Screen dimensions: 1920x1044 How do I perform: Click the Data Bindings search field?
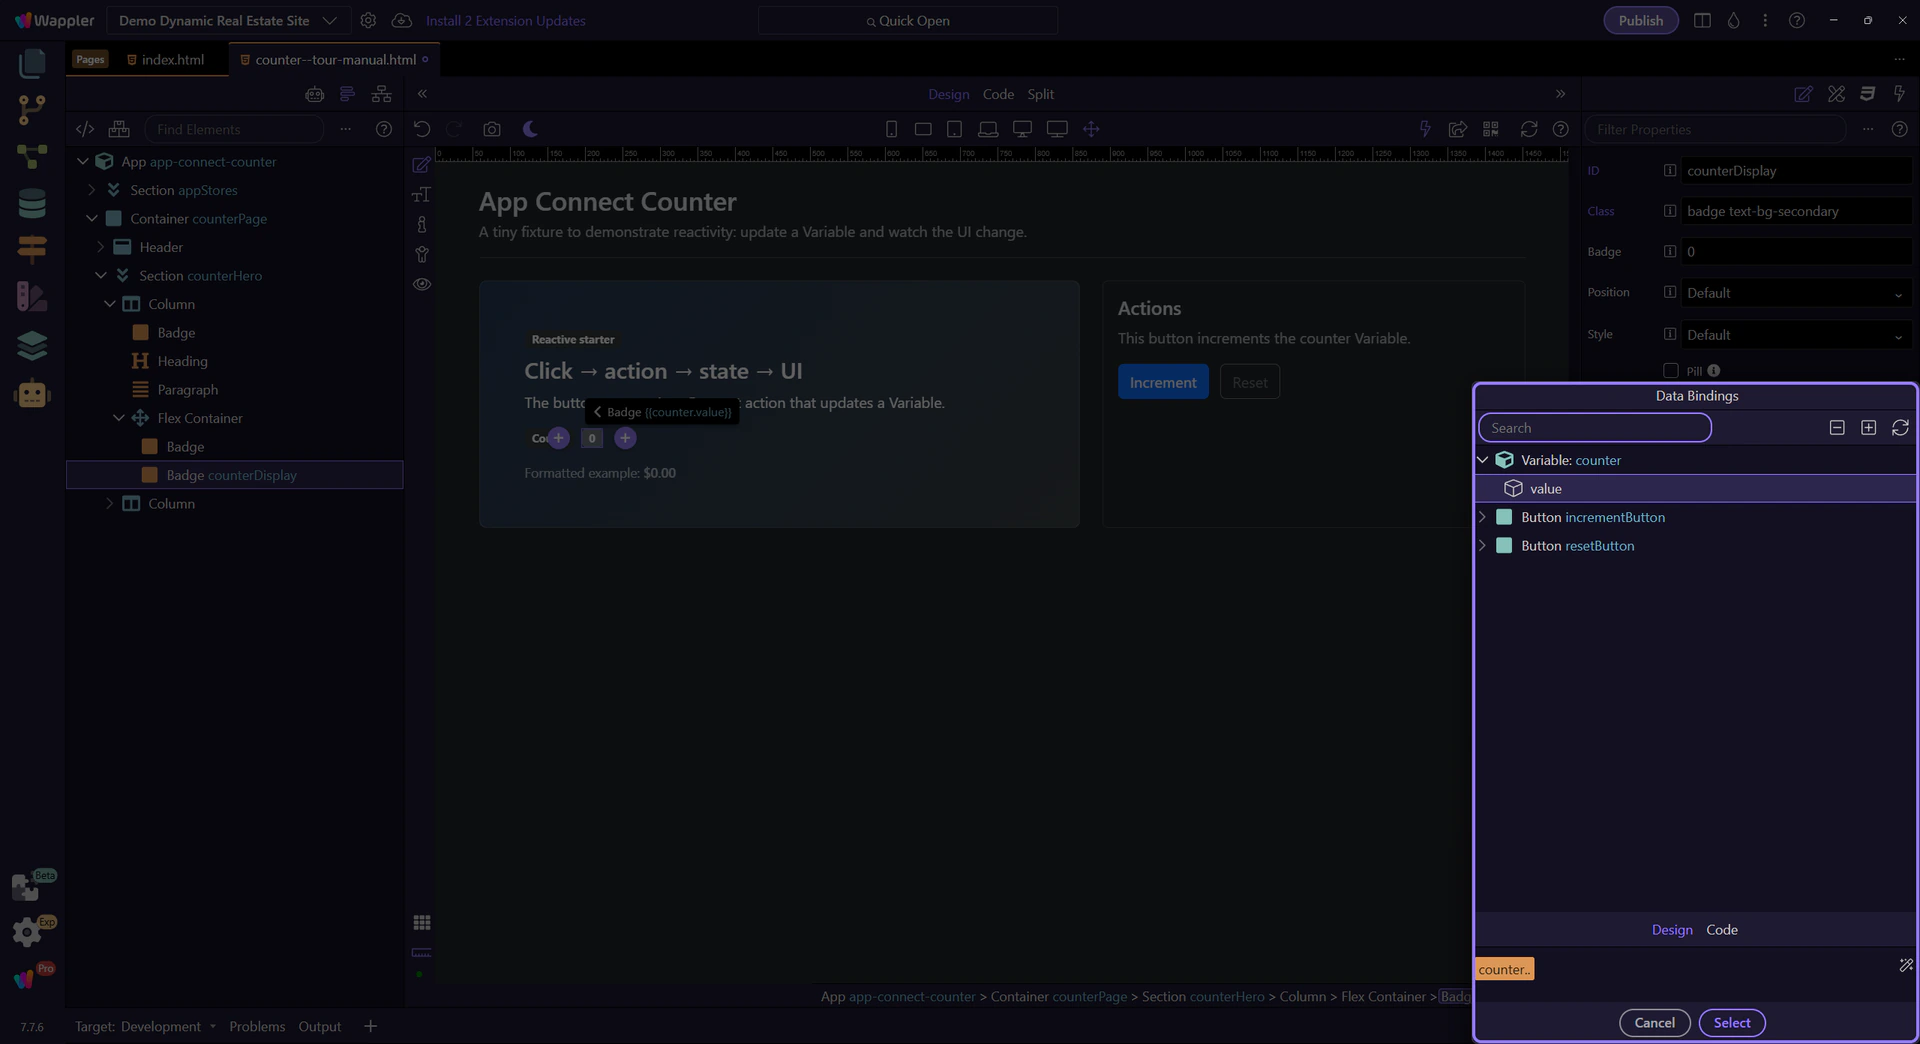coord(1595,428)
